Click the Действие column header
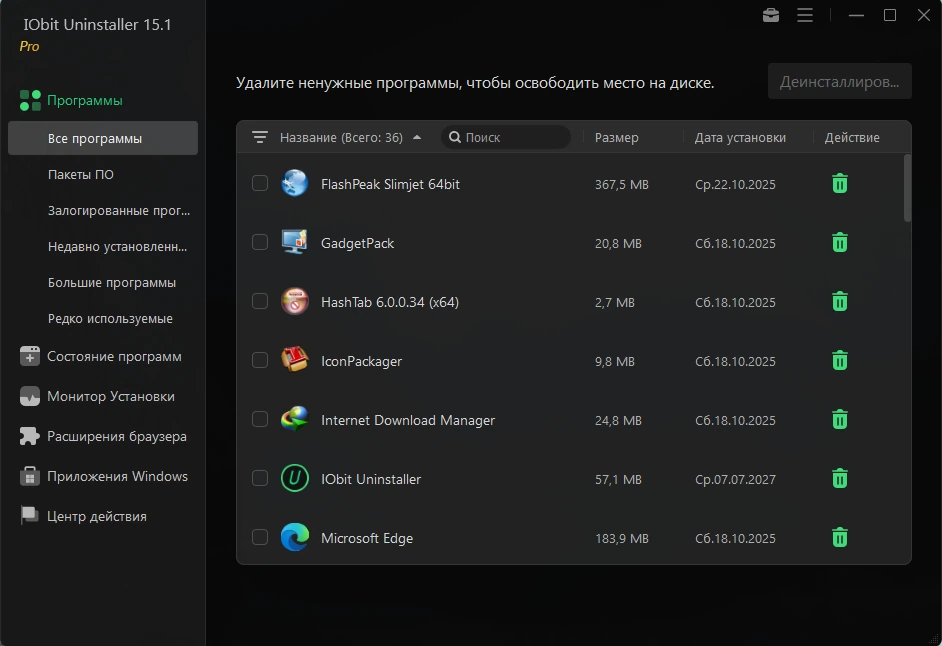942x646 pixels. [x=852, y=138]
